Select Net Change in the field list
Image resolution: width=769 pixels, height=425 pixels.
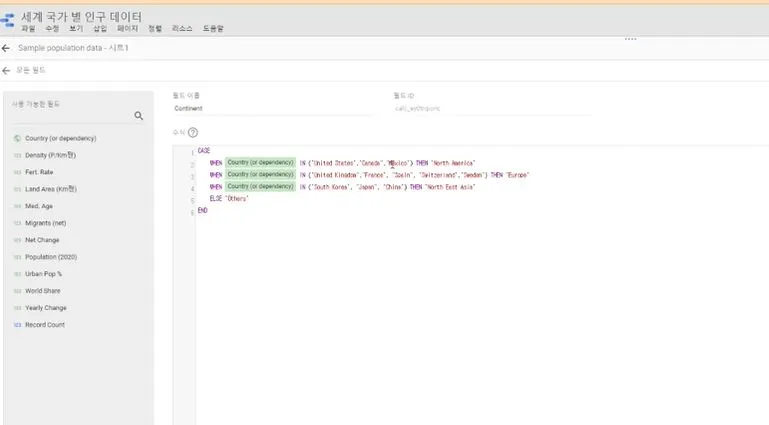(42, 240)
